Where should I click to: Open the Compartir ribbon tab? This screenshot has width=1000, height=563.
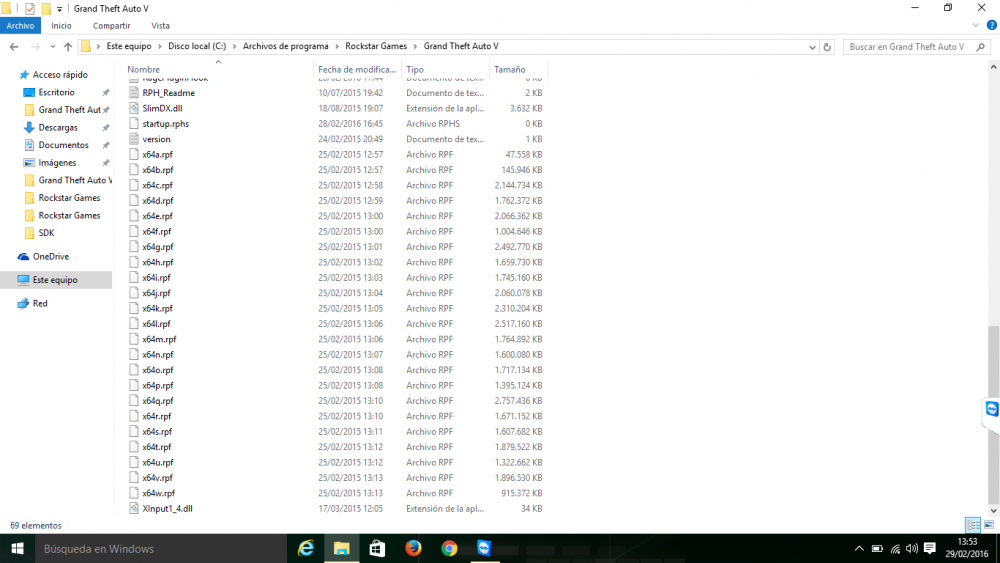pyautogui.click(x=112, y=26)
